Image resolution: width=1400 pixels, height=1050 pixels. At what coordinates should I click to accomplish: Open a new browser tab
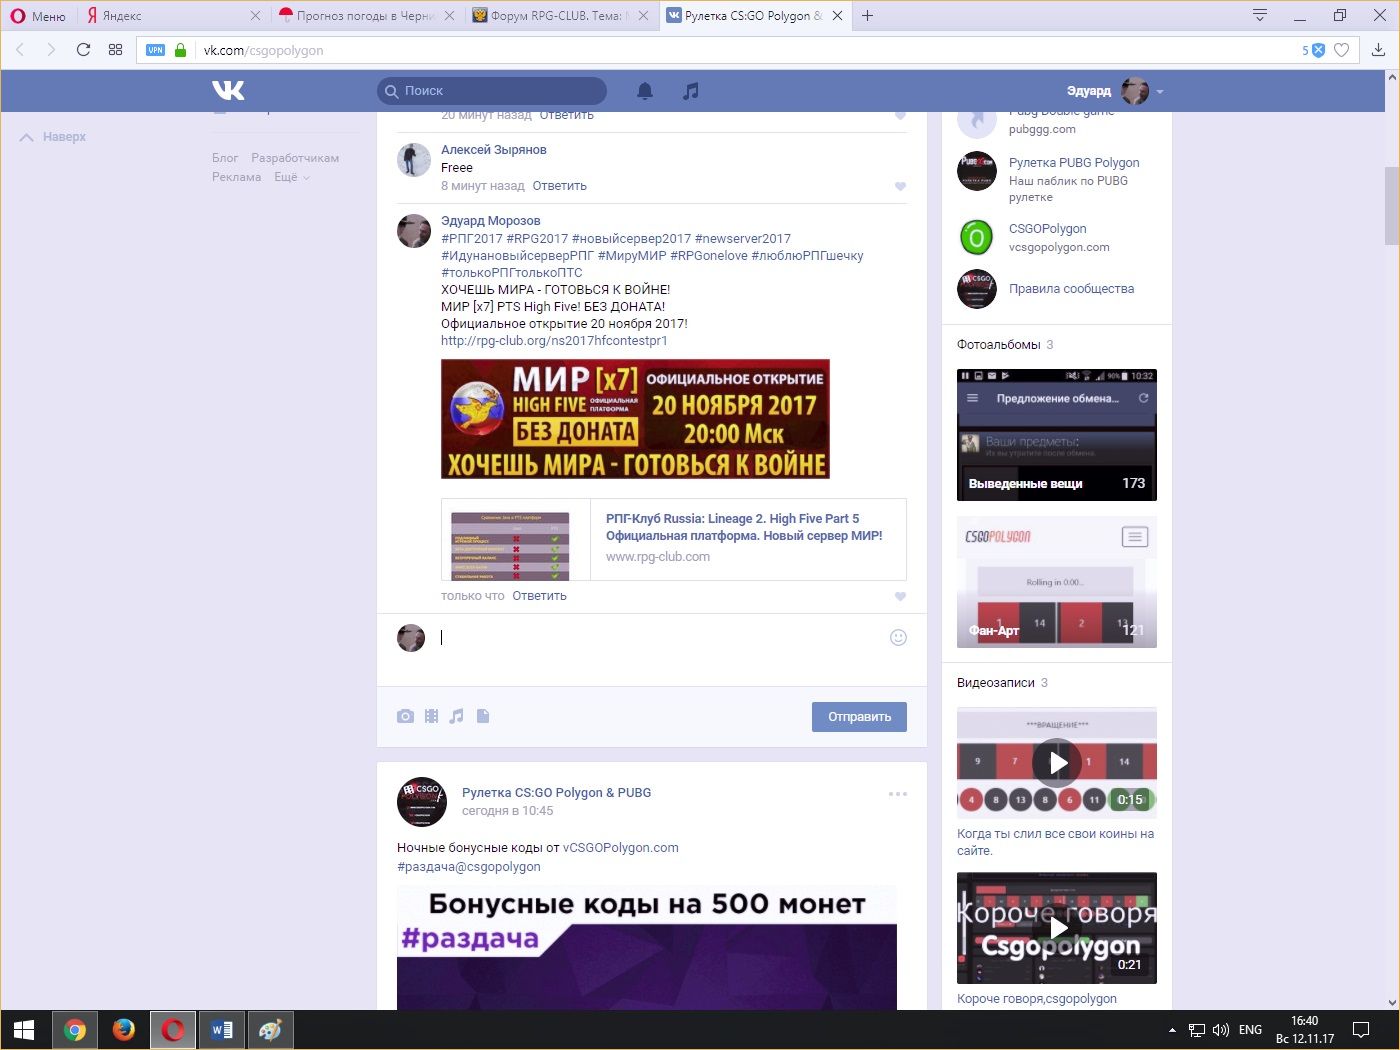[x=868, y=16]
